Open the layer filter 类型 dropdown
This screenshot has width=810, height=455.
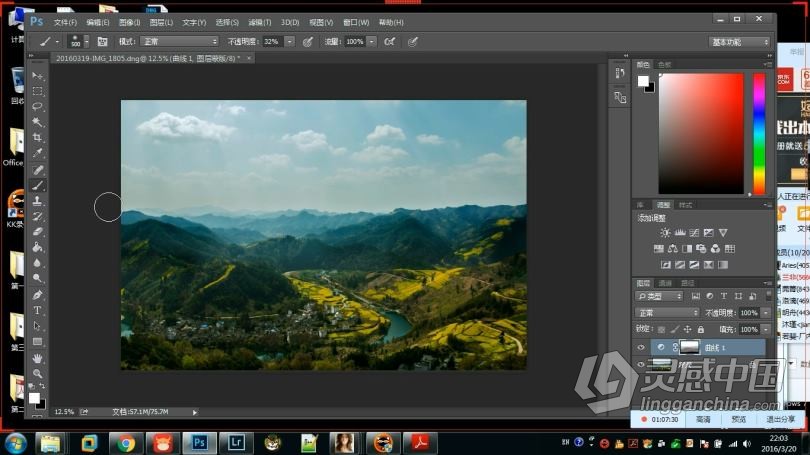tap(659, 296)
